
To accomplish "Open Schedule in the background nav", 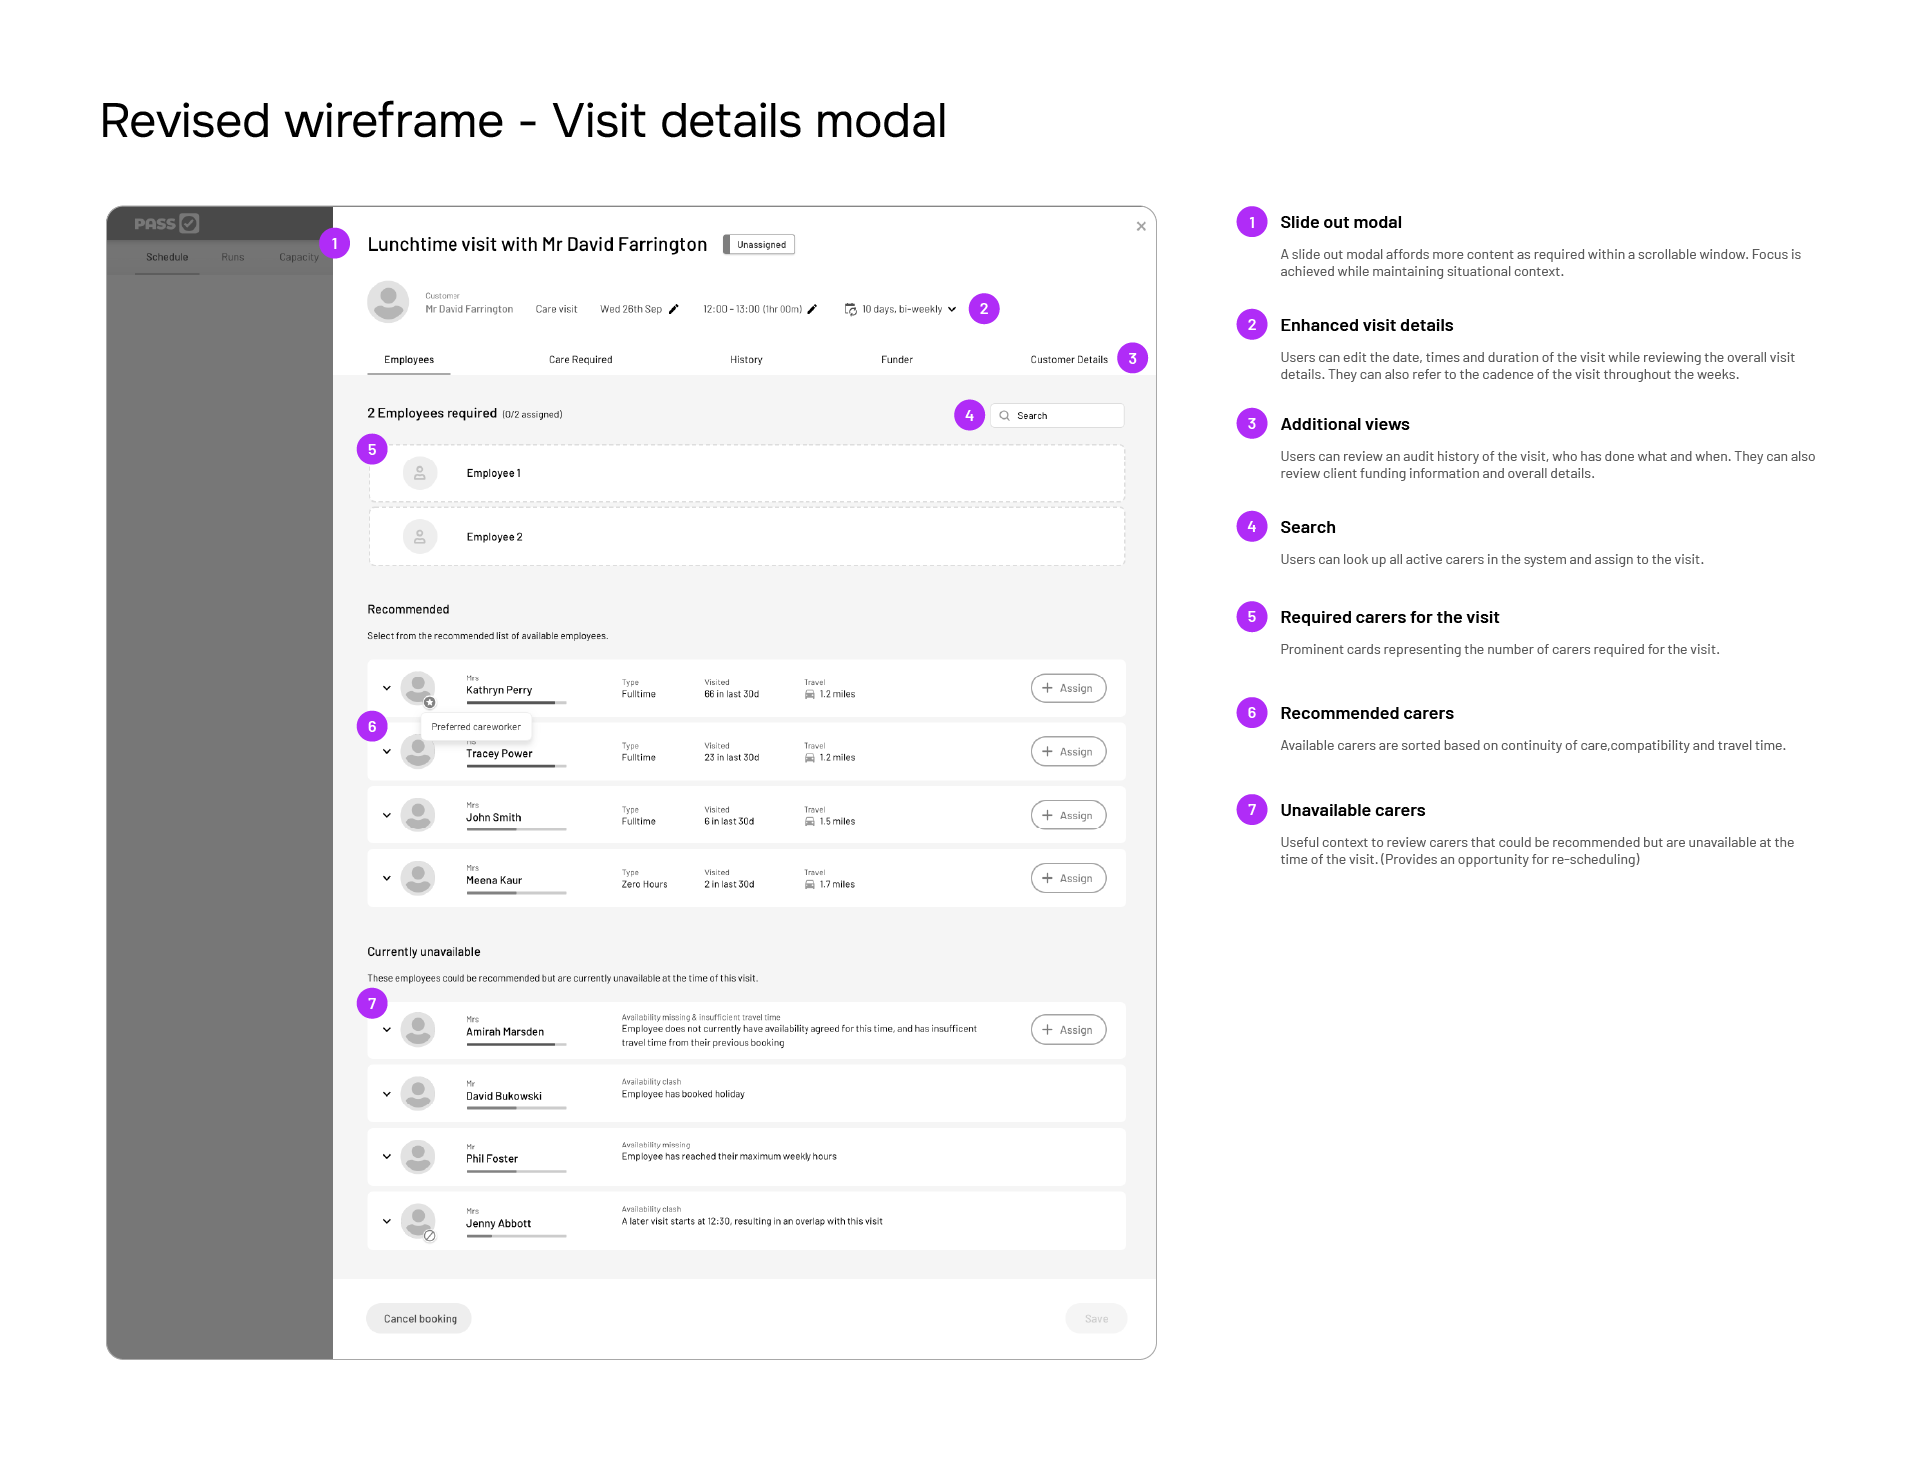I will tap(167, 258).
